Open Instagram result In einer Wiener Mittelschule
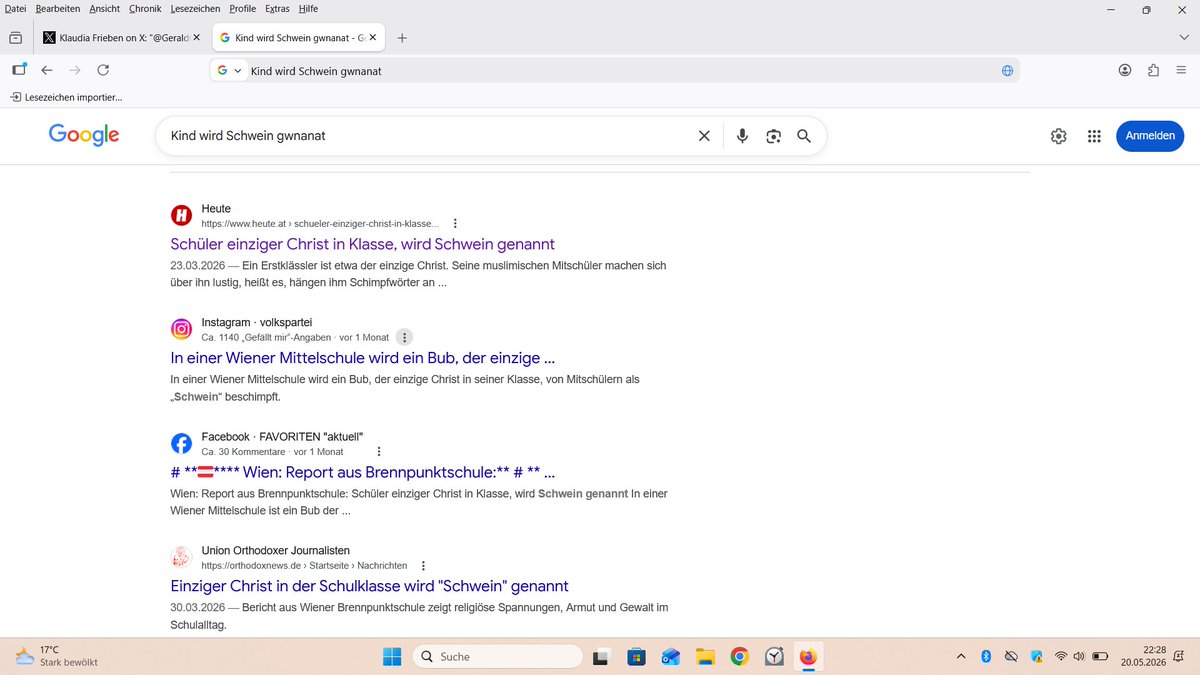This screenshot has width=1200, height=675. tap(363, 358)
